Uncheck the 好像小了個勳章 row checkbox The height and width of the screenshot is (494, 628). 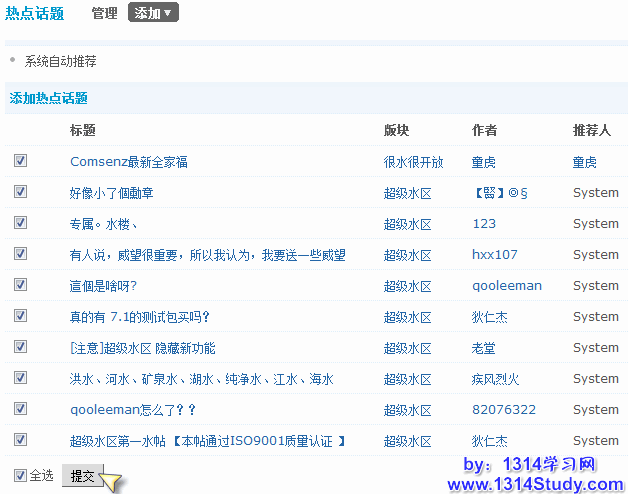pos(21,192)
